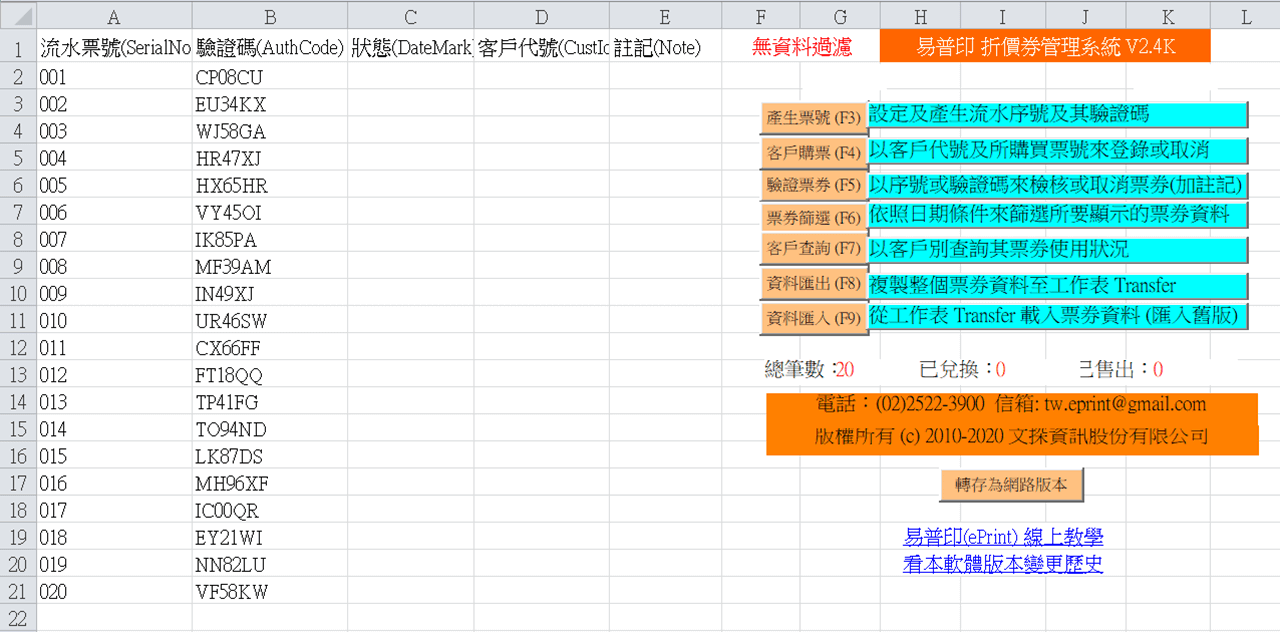Select the Select All corner triangle
The height and width of the screenshot is (632, 1280).
point(18,16)
